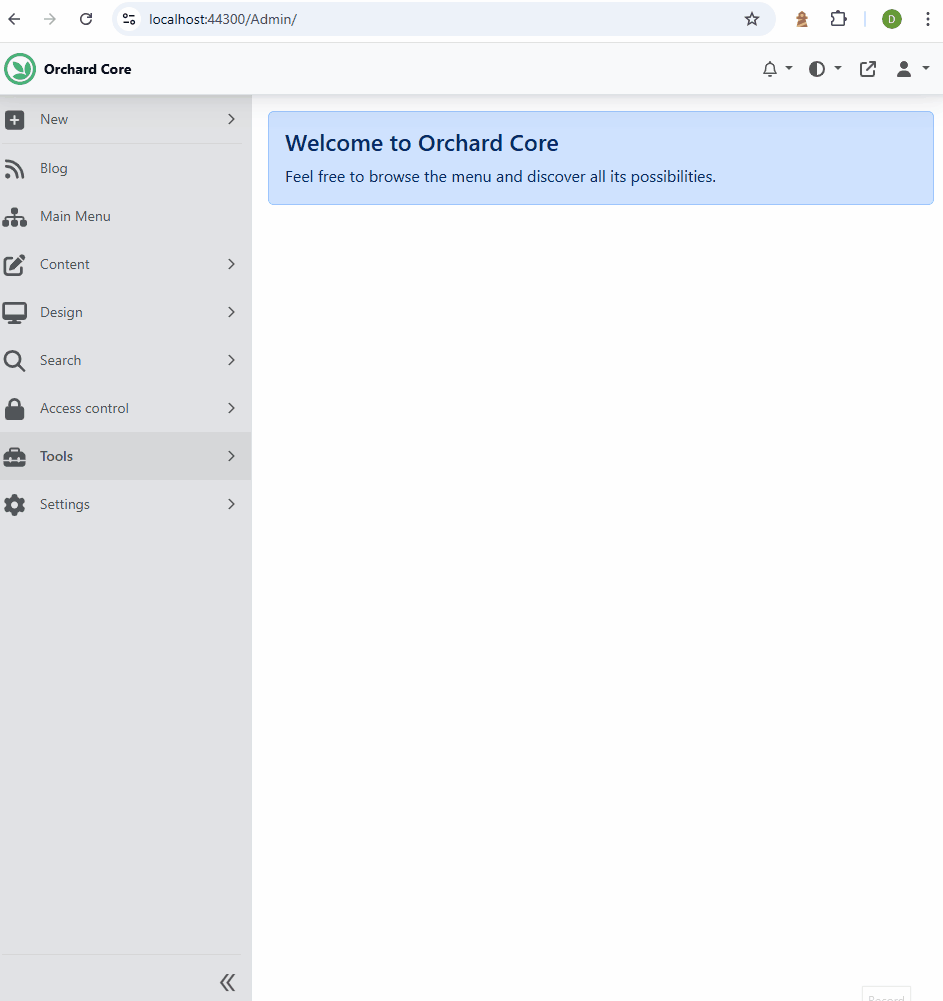View site information icon in address bar
Viewport: 943px width, 1001px height.
click(129, 19)
